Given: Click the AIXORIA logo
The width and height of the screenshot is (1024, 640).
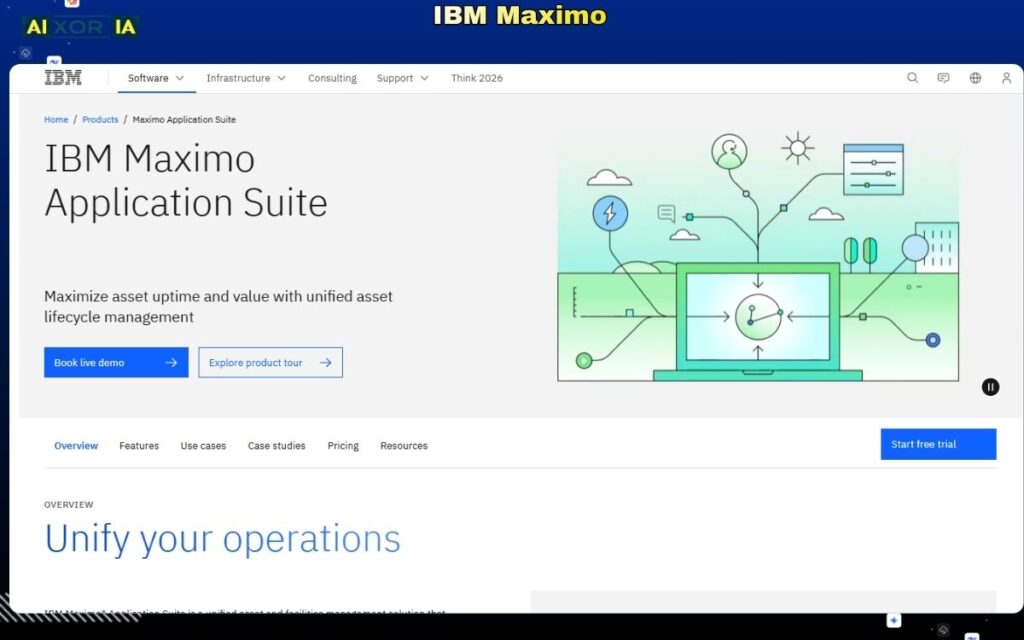Looking at the screenshot, I should (80, 26).
